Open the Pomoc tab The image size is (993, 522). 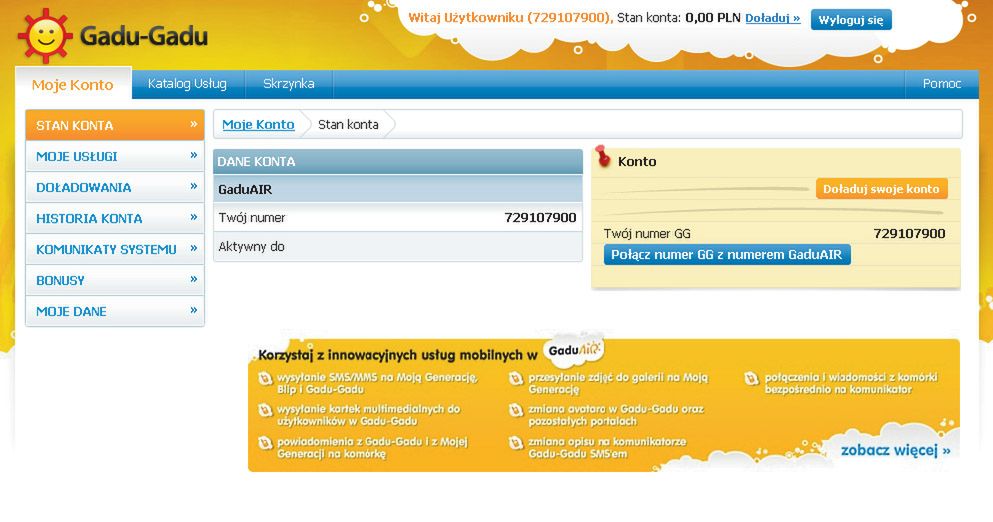942,84
